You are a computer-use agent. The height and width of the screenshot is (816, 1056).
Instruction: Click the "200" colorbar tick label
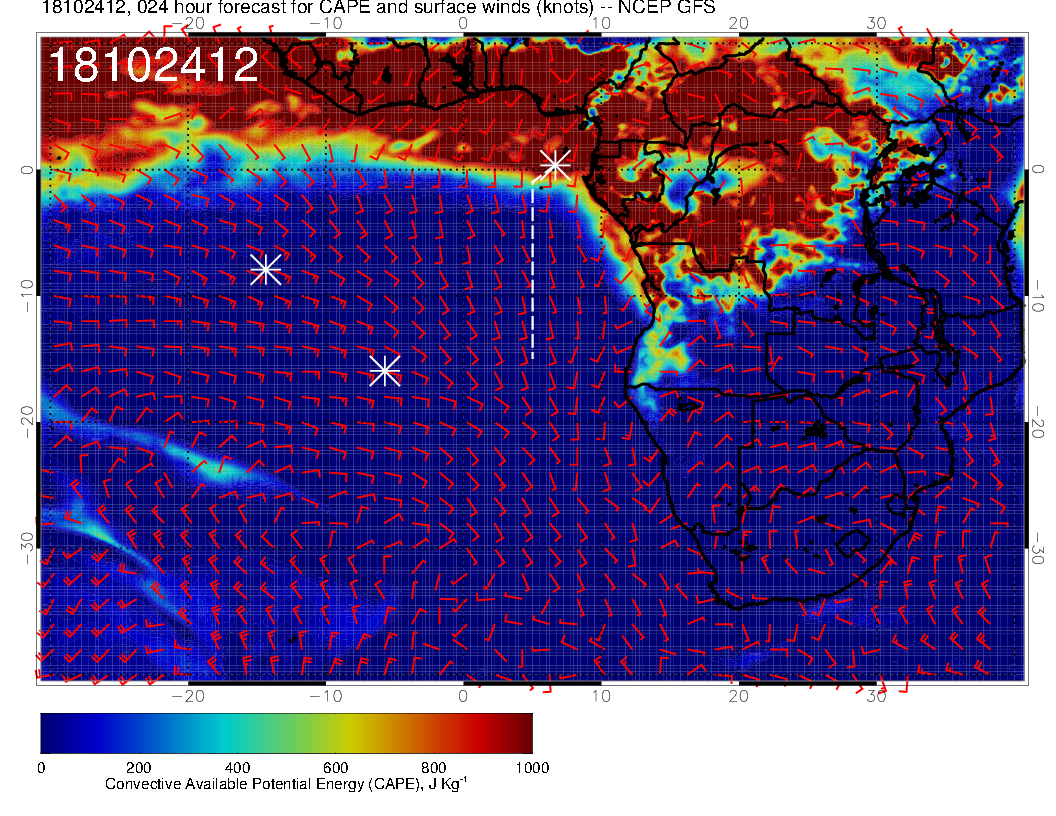coord(138,767)
